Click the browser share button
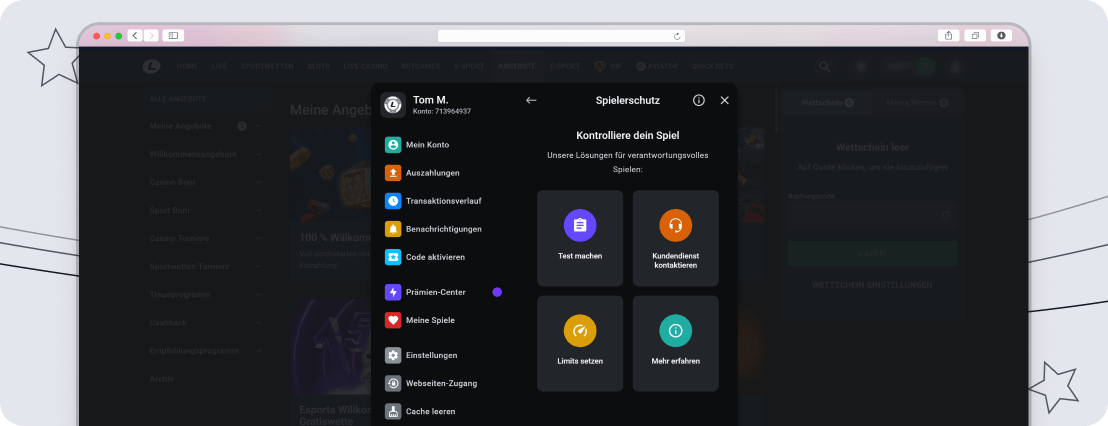 point(948,35)
